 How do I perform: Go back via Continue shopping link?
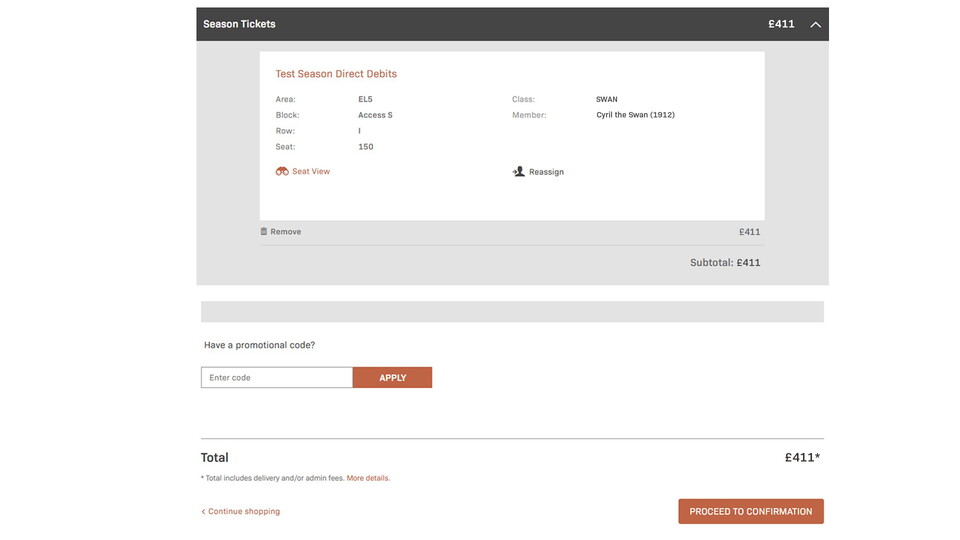(x=244, y=512)
